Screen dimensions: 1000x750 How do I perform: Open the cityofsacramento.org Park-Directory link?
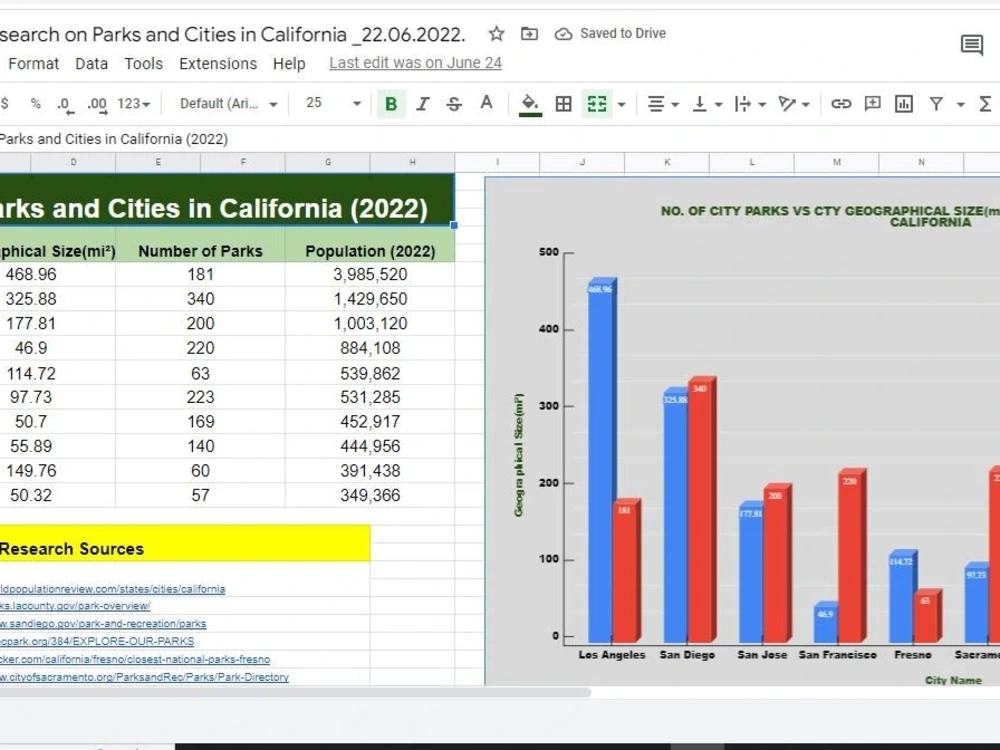click(144, 677)
